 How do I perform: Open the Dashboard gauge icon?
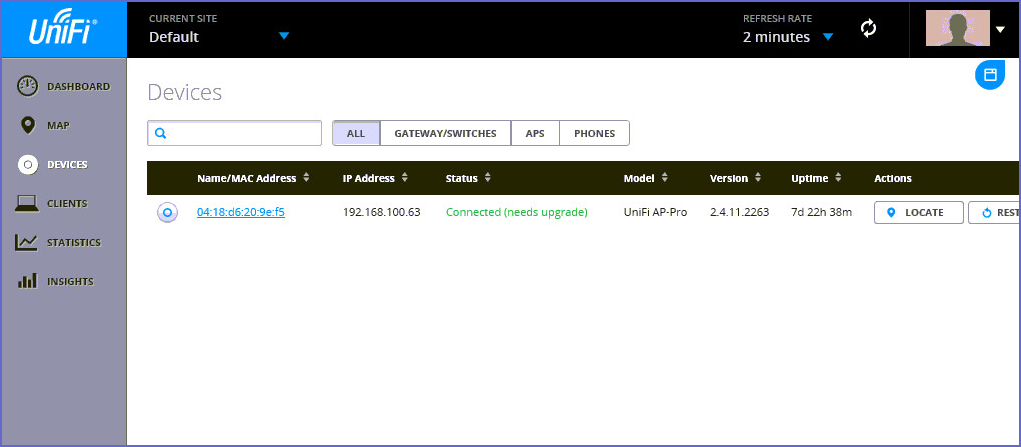tap(27, 87)
